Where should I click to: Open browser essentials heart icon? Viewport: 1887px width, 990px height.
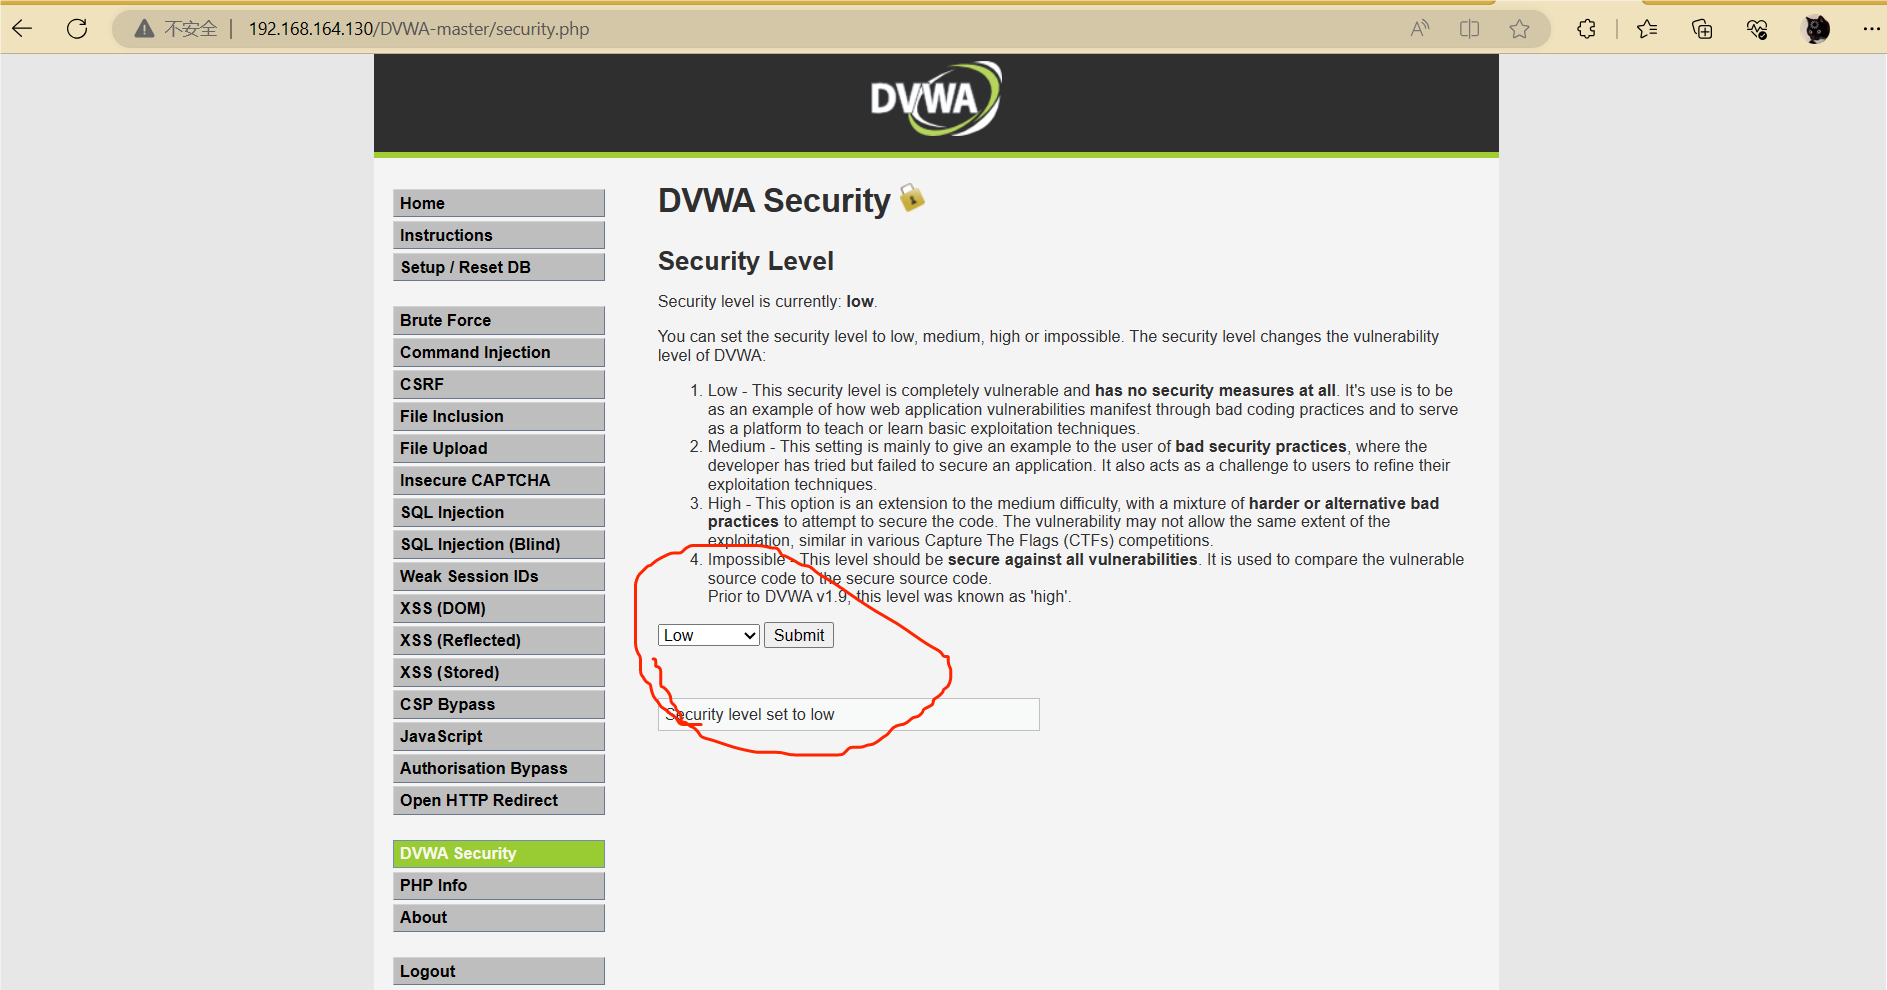pos(1757,29)
